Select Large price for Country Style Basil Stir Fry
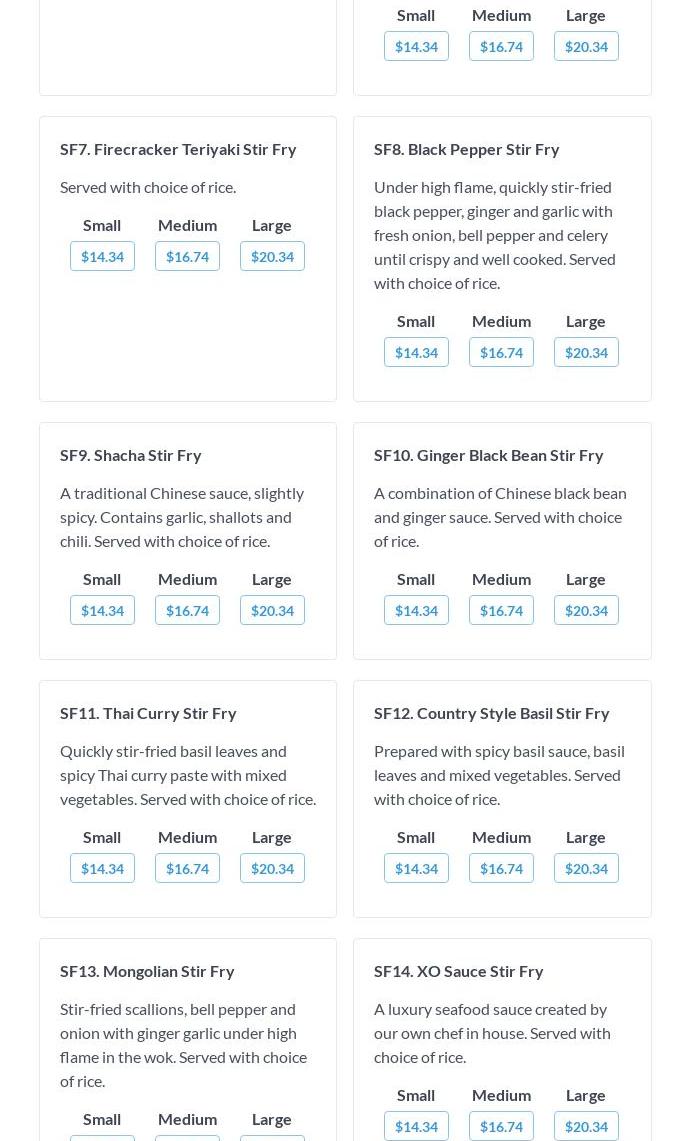The image size is (690, 1141). click(x=586, y=868)
